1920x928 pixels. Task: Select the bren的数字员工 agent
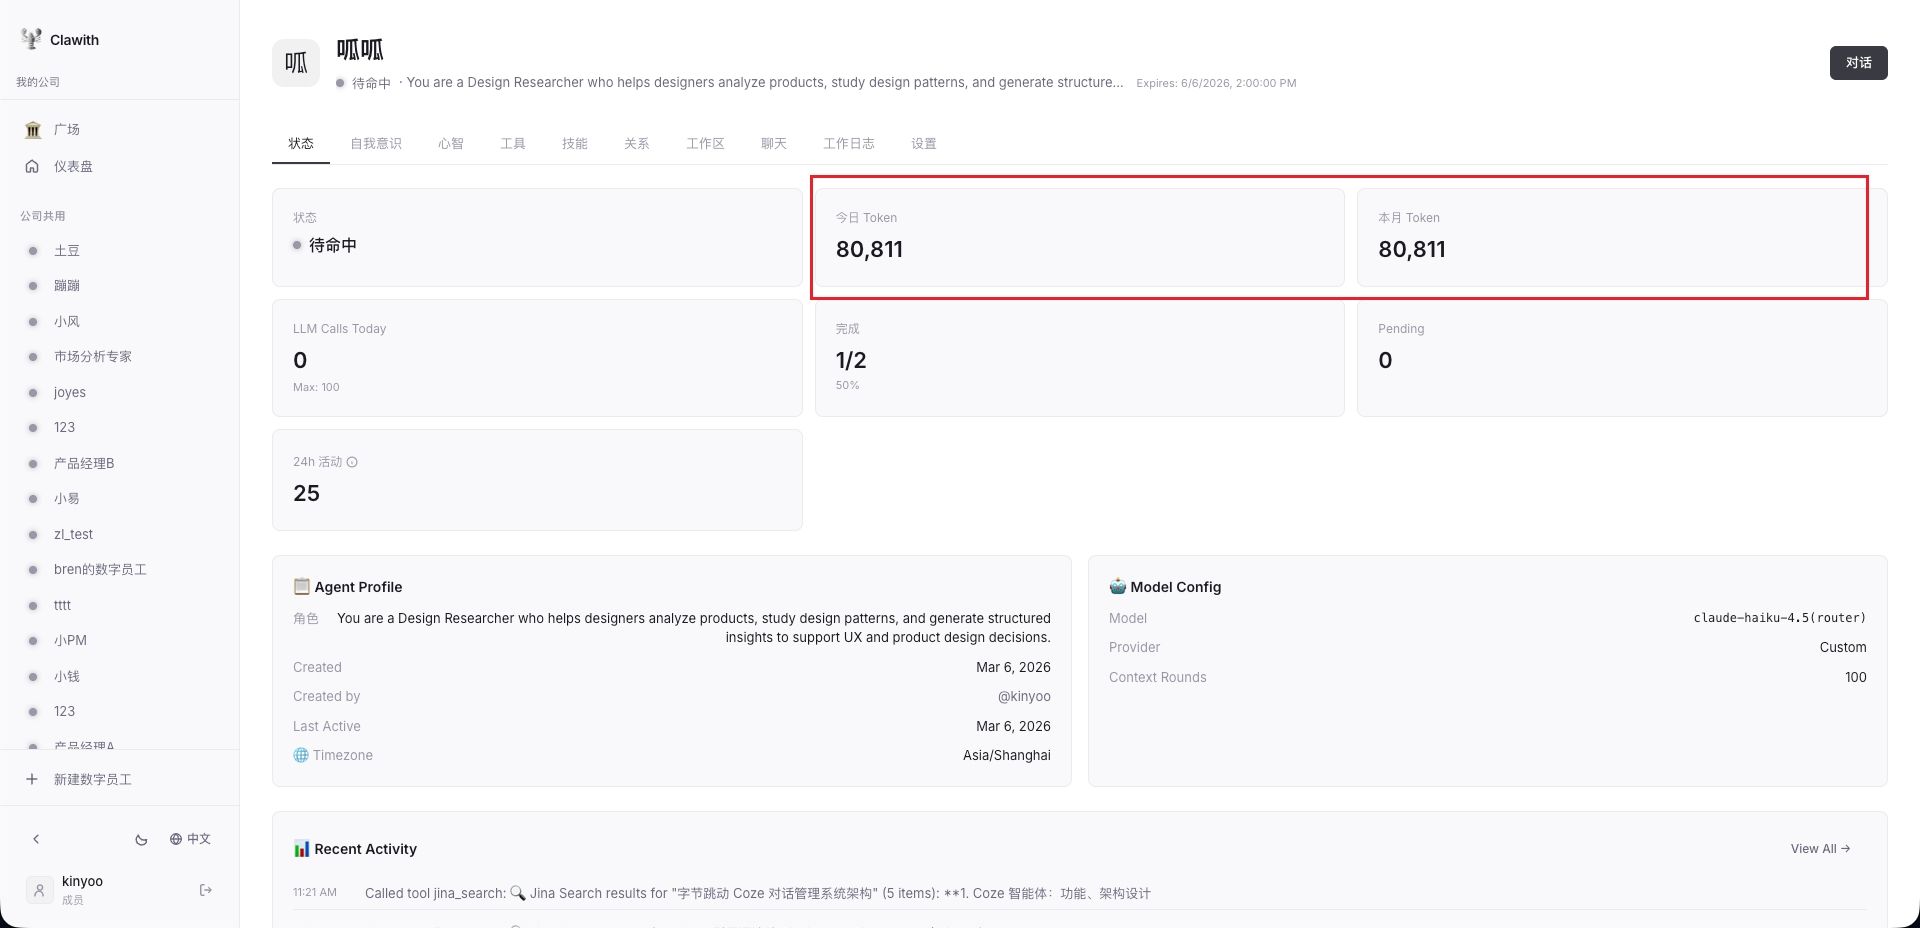pos(100,570)
